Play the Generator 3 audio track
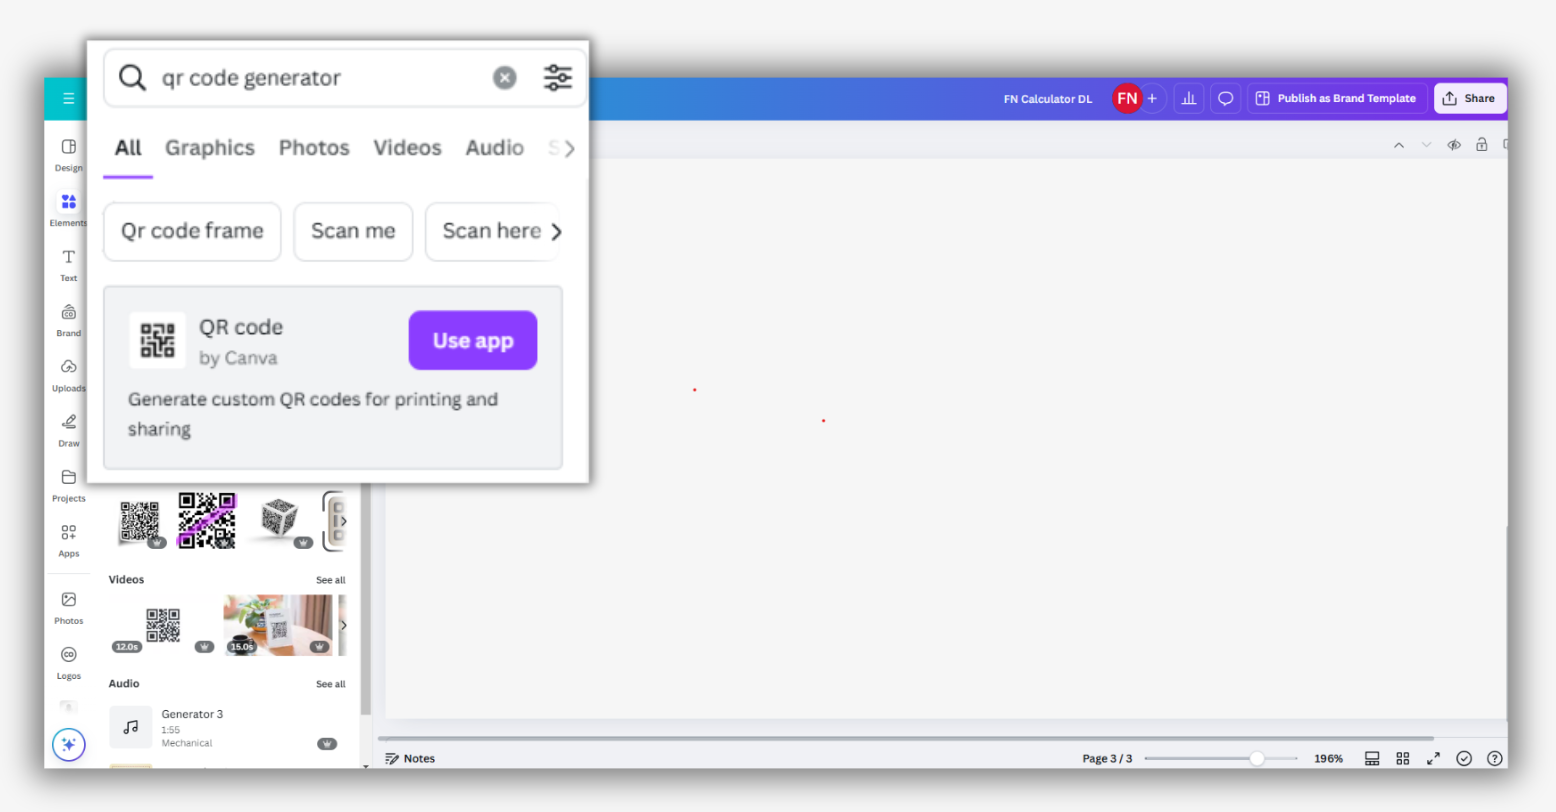1556x812 pixels. point(131,727)
